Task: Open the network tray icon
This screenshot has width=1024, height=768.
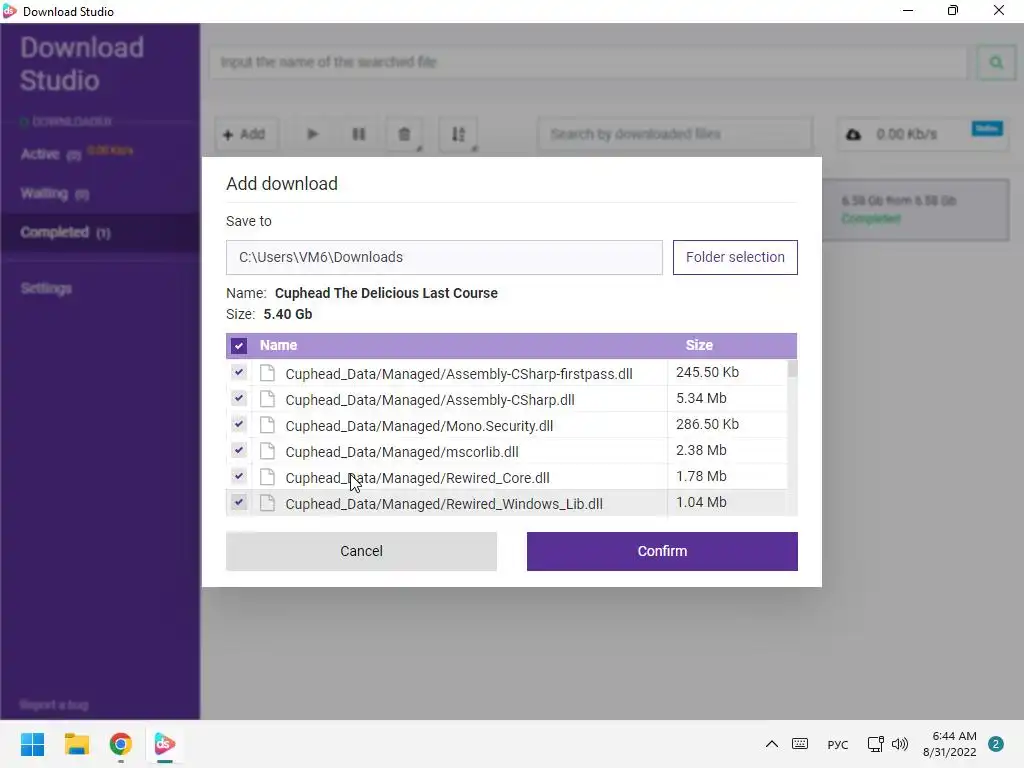Action: coord(875,744)
